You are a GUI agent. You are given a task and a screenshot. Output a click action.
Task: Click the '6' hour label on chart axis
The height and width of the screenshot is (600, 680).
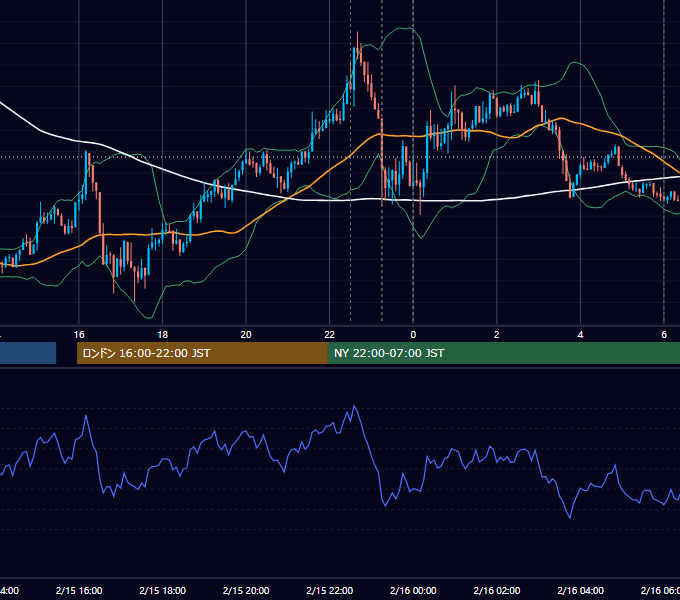[x=664, y=335]
